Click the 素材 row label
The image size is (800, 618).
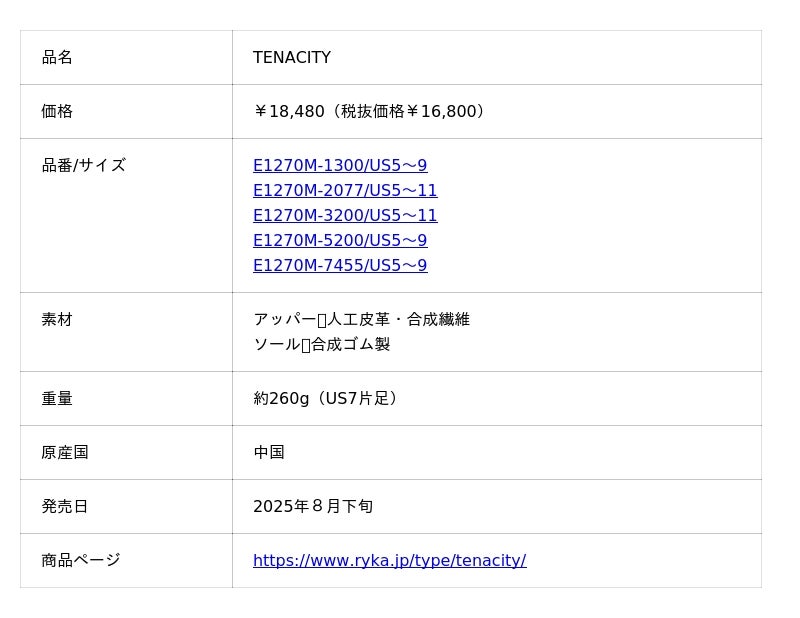[57, 320]
